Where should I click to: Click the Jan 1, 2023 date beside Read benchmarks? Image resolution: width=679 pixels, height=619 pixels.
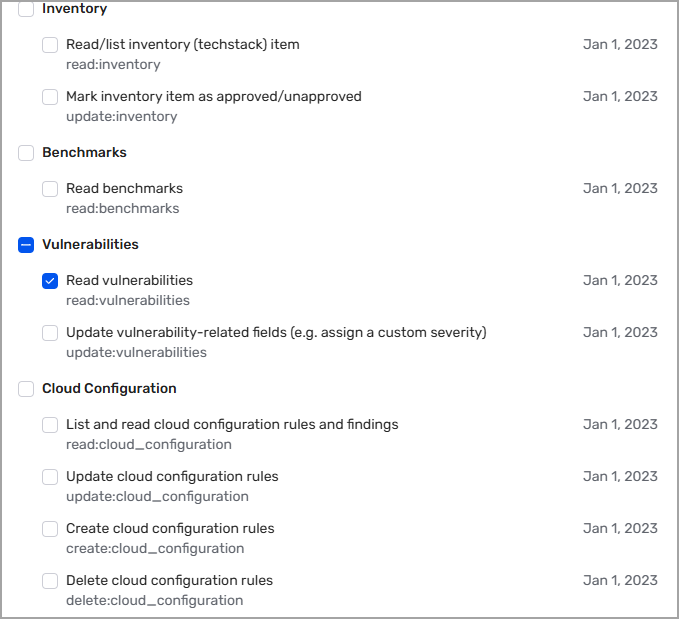click(620, 188)
